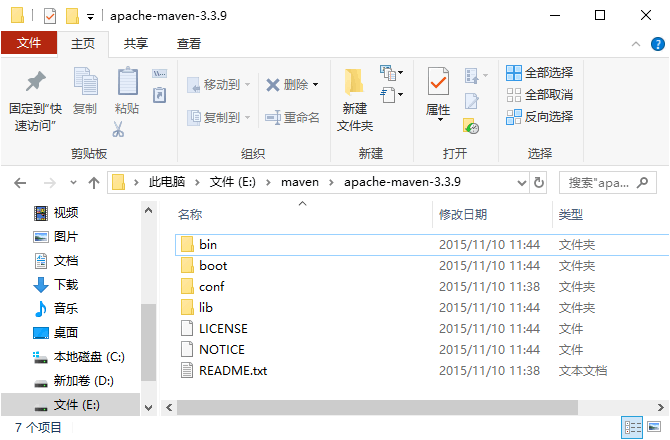This screenshot has height=440, width=670.
Task: Switch to details view in status bar
Action: point(632,428)
